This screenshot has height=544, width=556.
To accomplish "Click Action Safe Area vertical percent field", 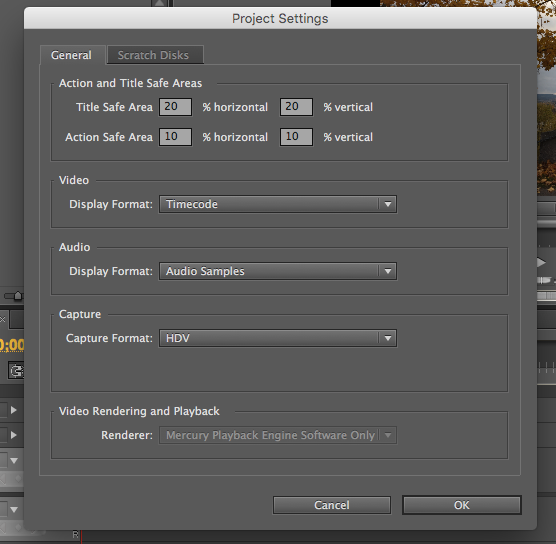I will [x=296, y=137].
